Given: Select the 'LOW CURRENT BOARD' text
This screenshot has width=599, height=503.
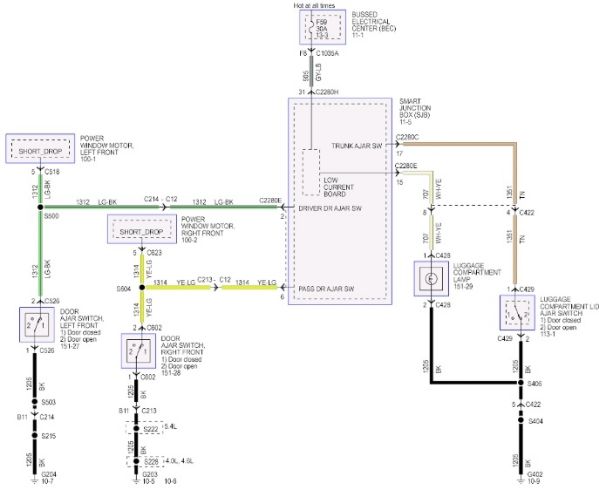Looking at the screenshot, I should point(338,187).
